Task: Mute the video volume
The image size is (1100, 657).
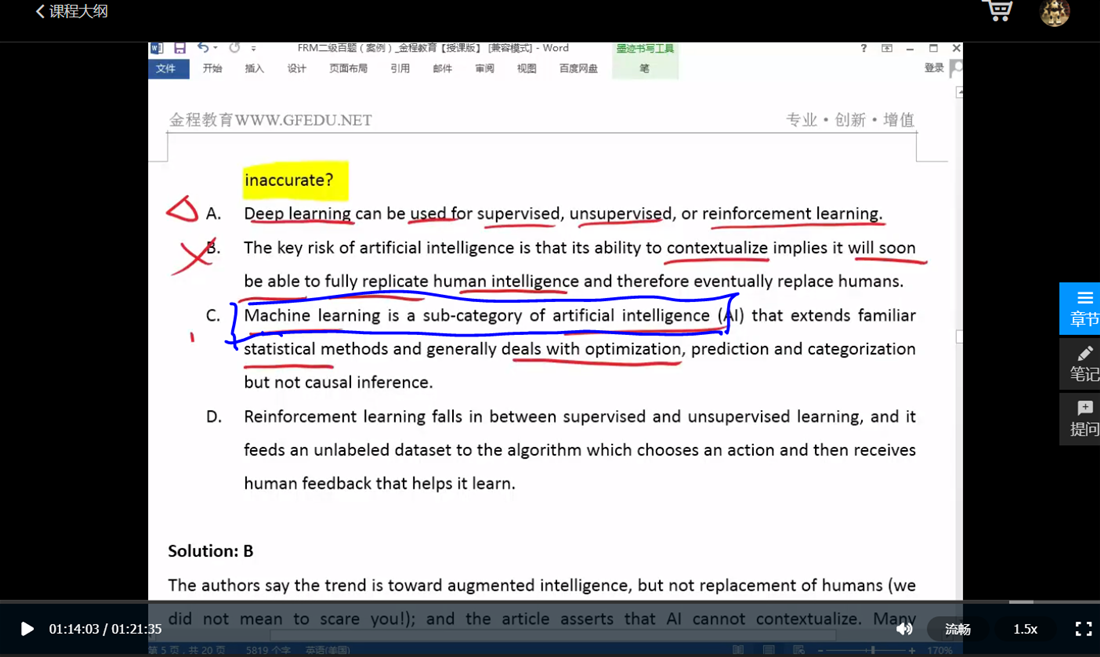Action: (904, 629)
